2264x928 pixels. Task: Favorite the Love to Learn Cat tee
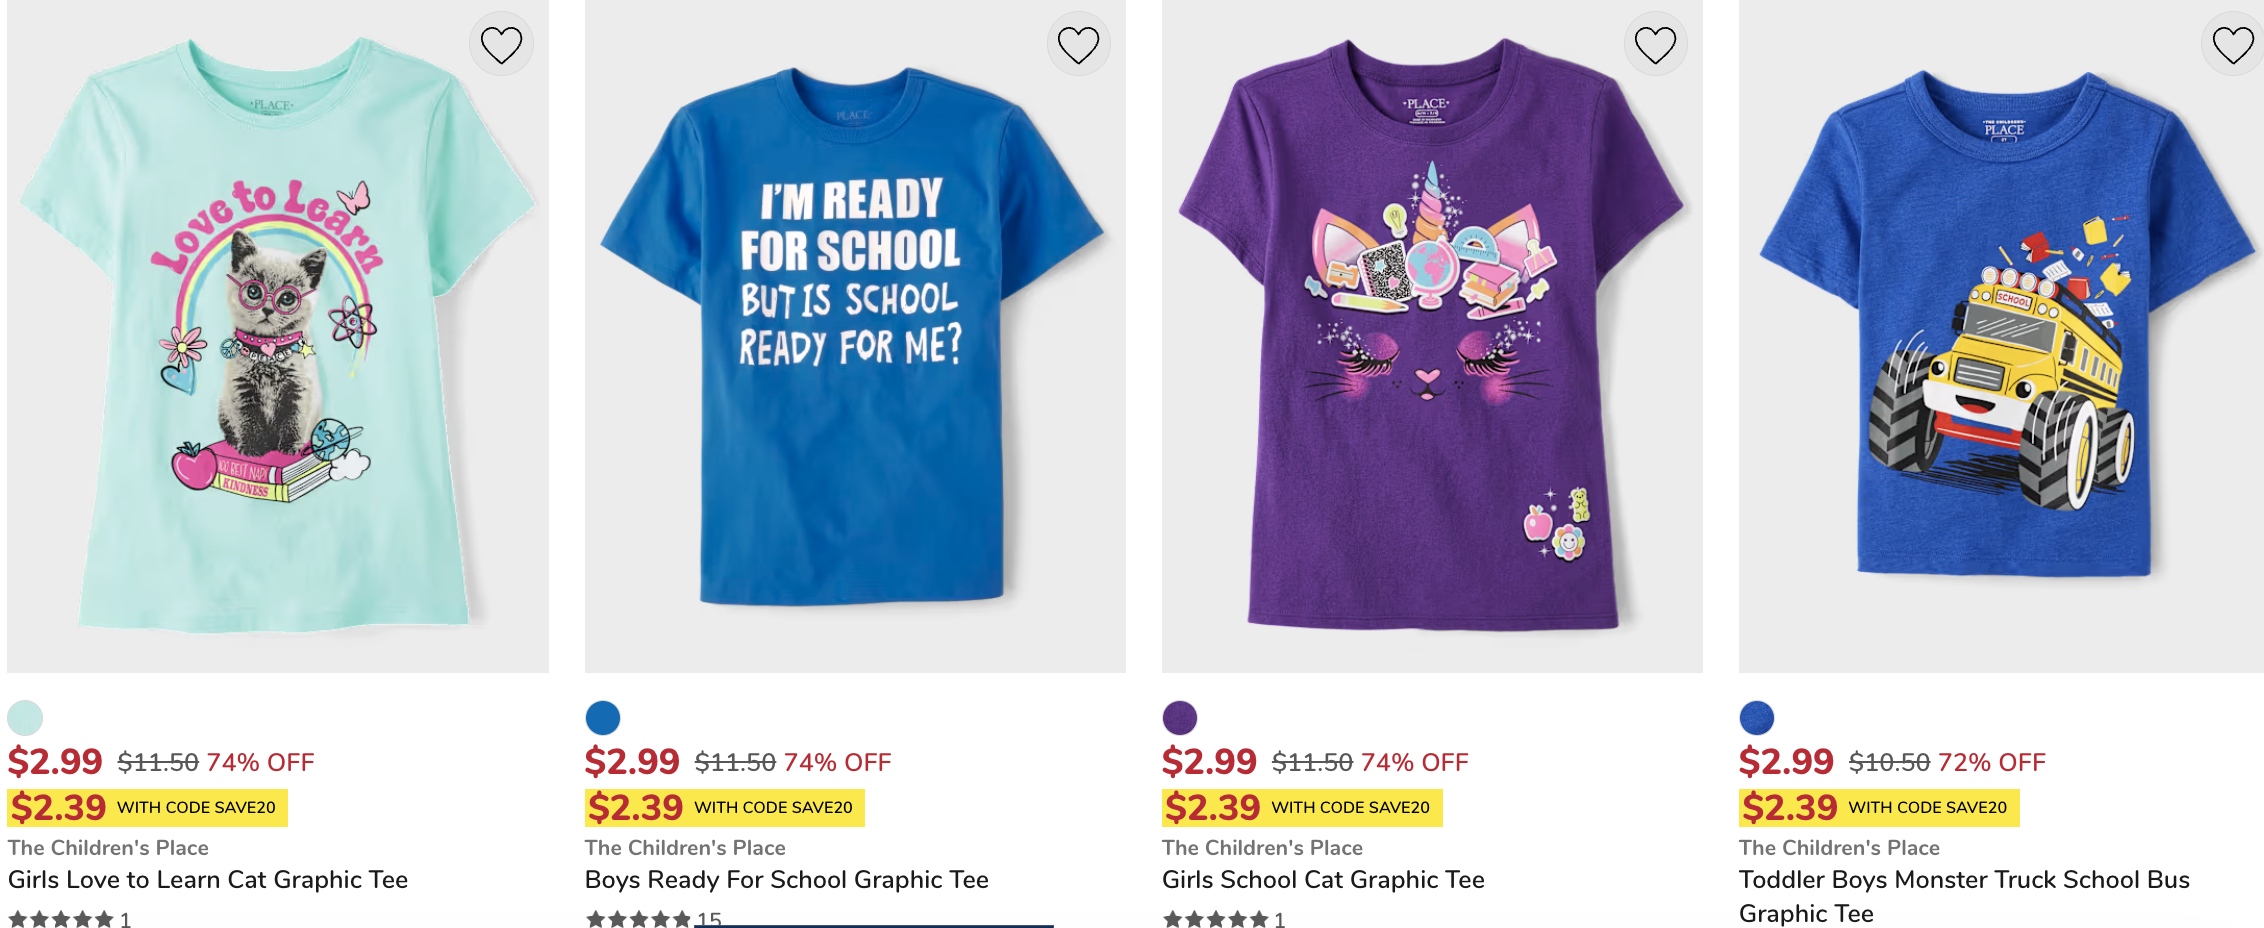[x=501, y=45]
